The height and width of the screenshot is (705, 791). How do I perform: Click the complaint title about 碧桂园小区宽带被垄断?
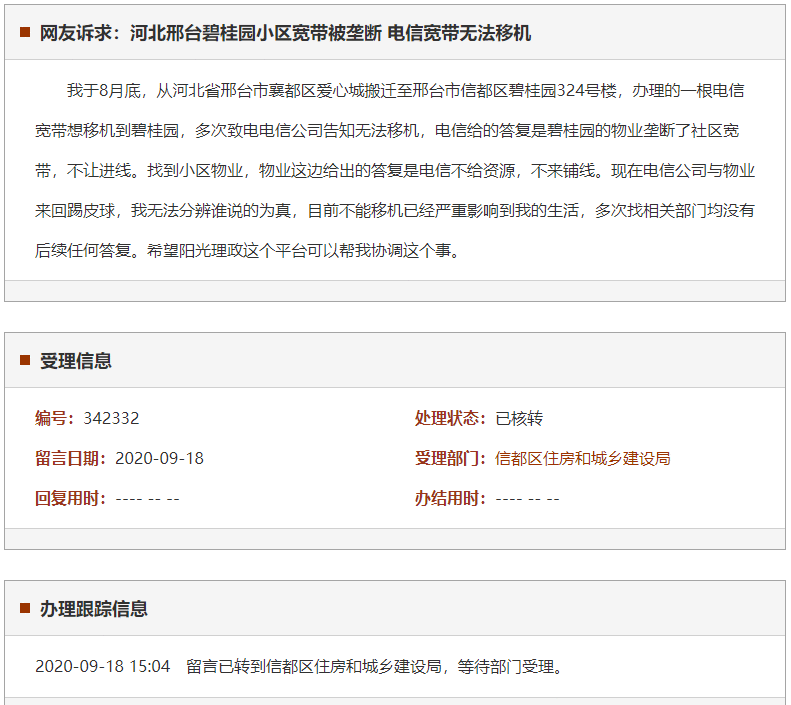[285, 33]
